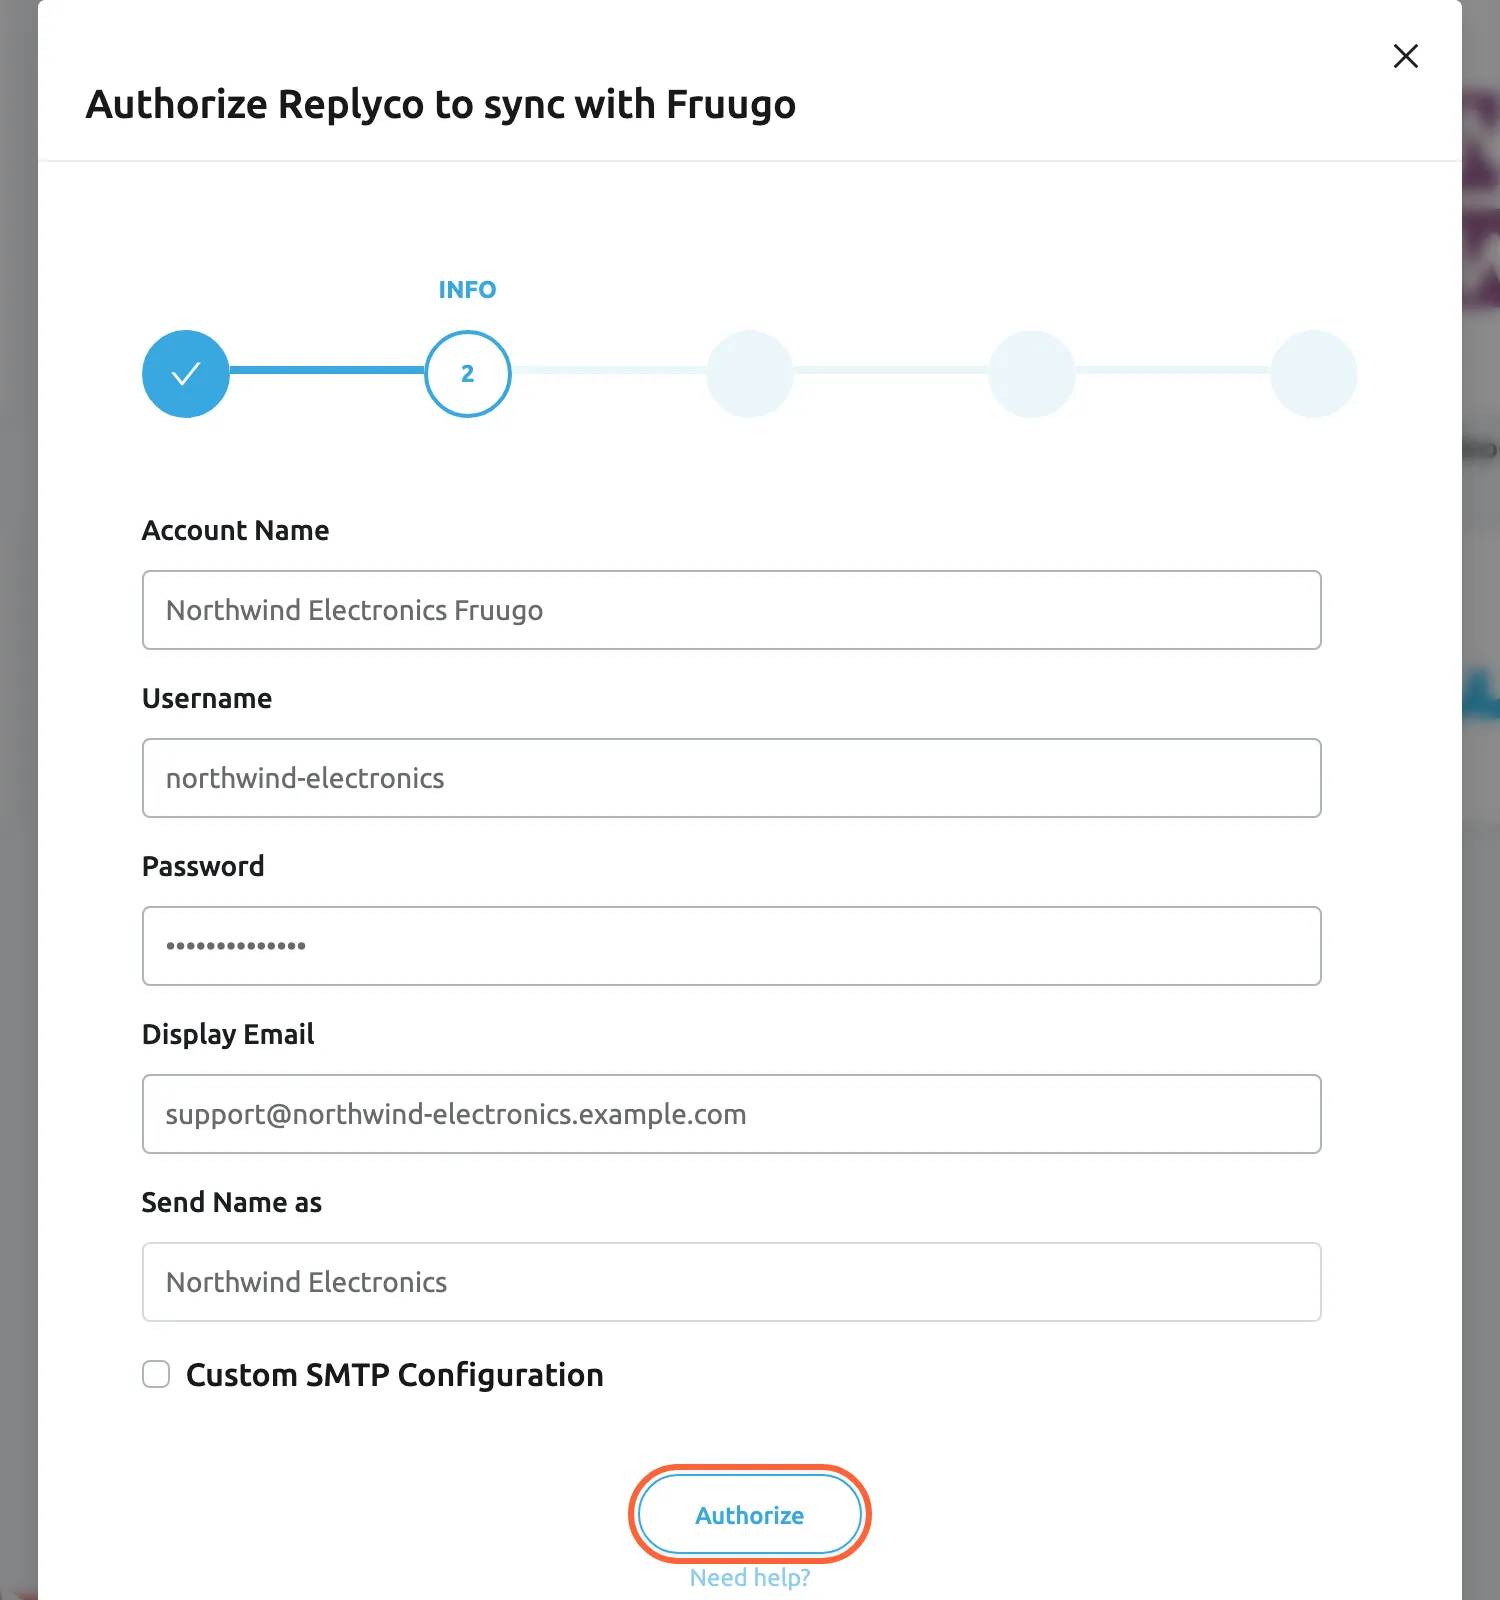
Task: Click the completed step one checkmark circle
Action: coord(186,374)
